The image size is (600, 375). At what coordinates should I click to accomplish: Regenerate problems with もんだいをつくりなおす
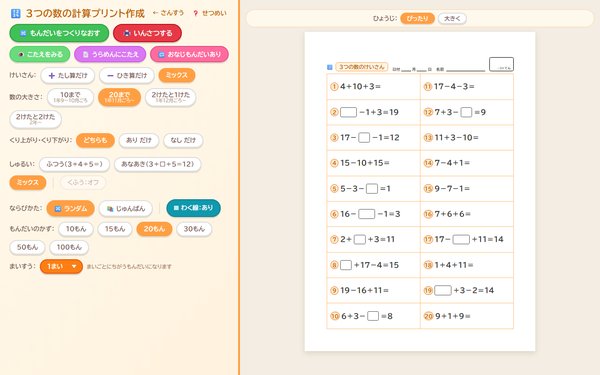click(x=59, y=33)
